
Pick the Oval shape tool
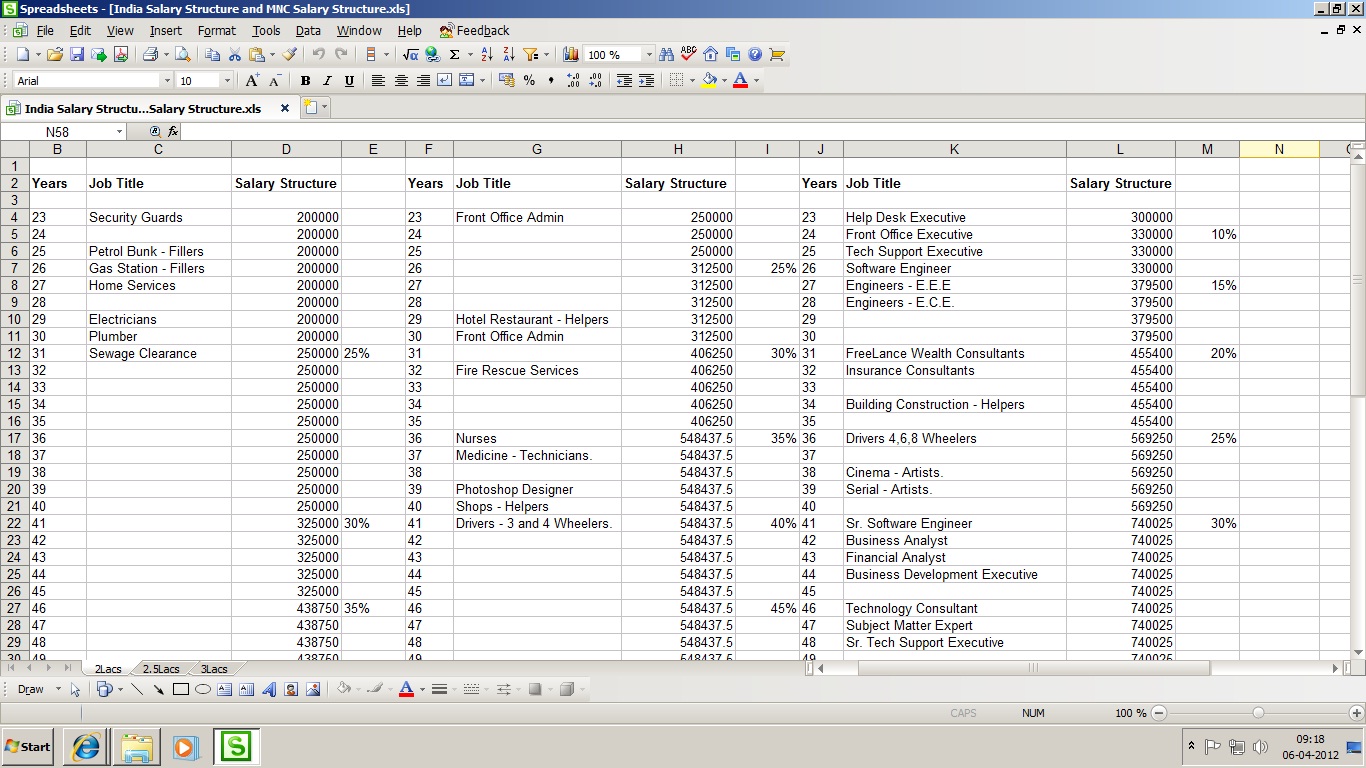point(202,689)
